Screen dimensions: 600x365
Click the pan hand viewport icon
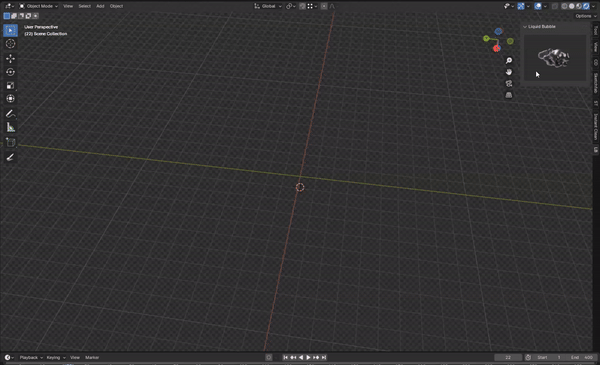pyautogui.click(x=509, y=72)
